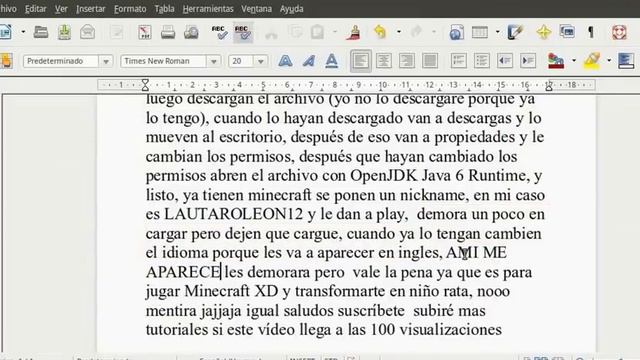Click the word Minecraft in the document text
This screenshot has width=640, height=360.
tap(217, 291)
